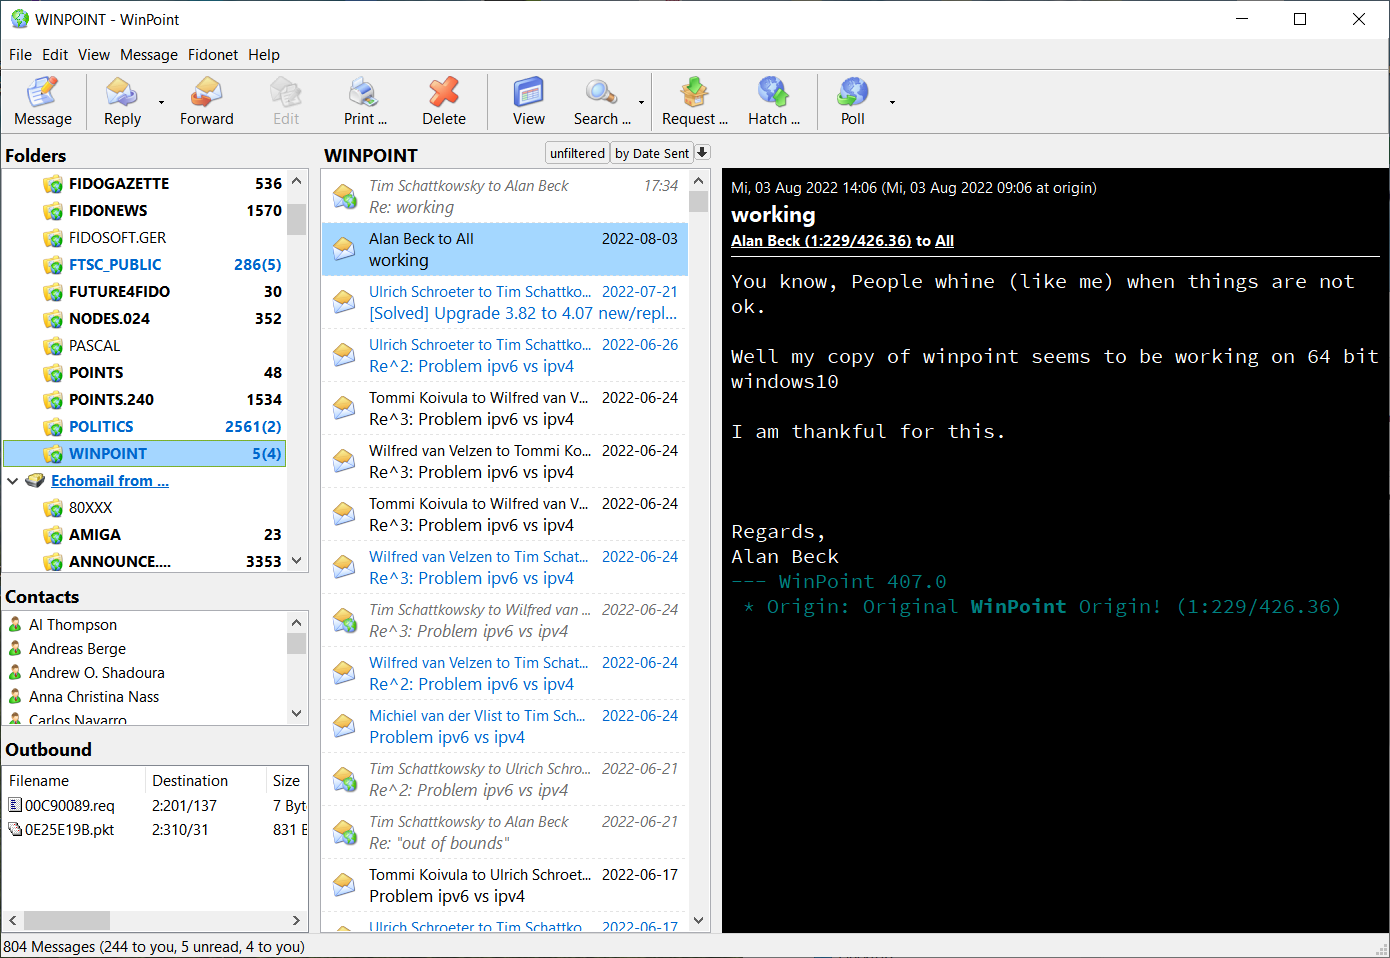This screenshot has width=1390, height=958.
Task: Open the Fidonet menu
Action: 213,55
